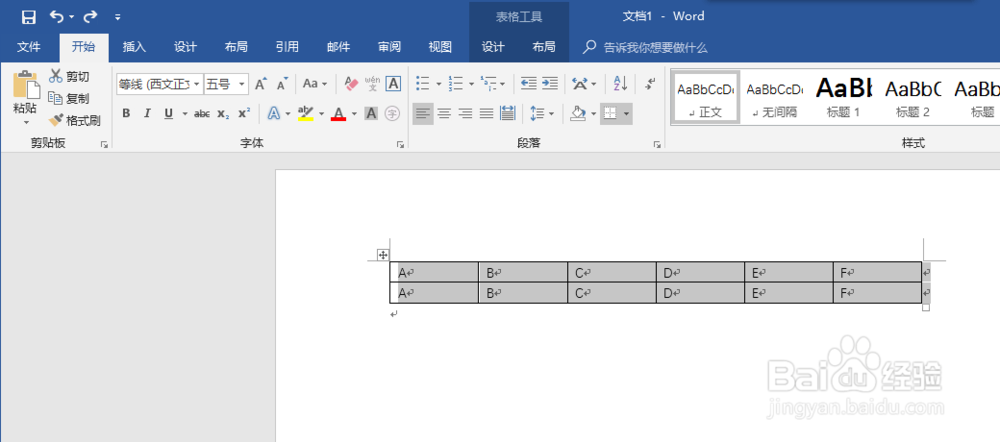The width and height of the screenshot is (1000, 442).
Task: Click the 粘贴 paste icon
Action: coord(26,85)
